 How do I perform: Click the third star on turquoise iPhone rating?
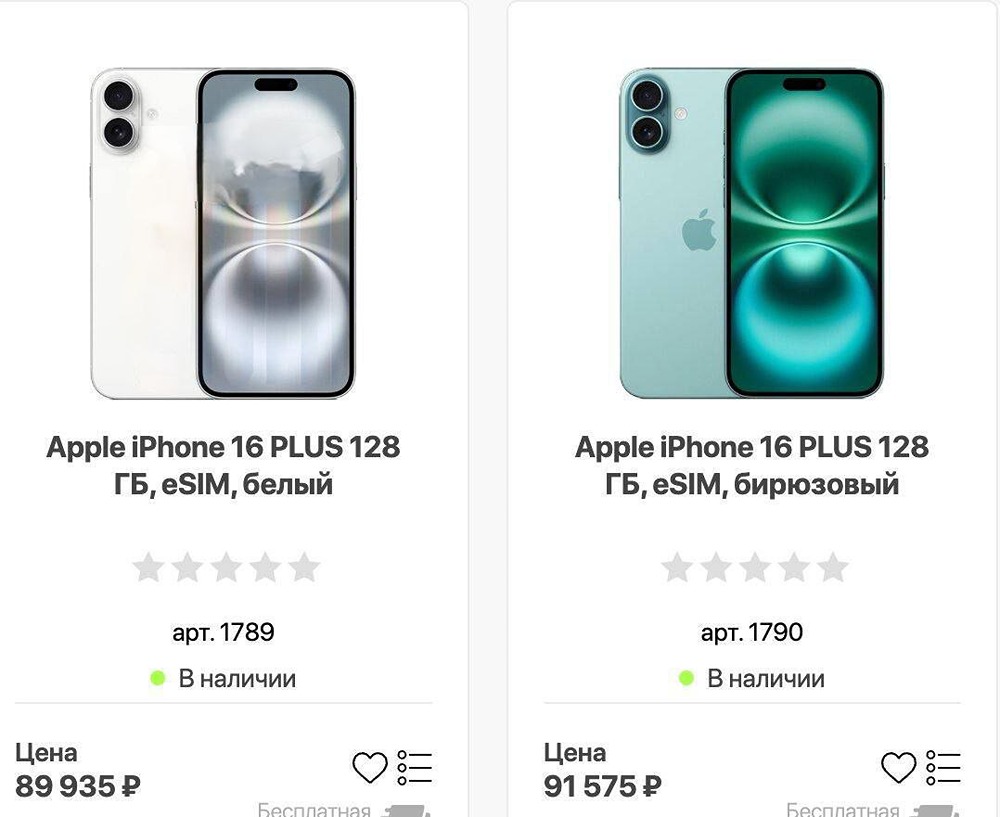(x=755, y=568)
